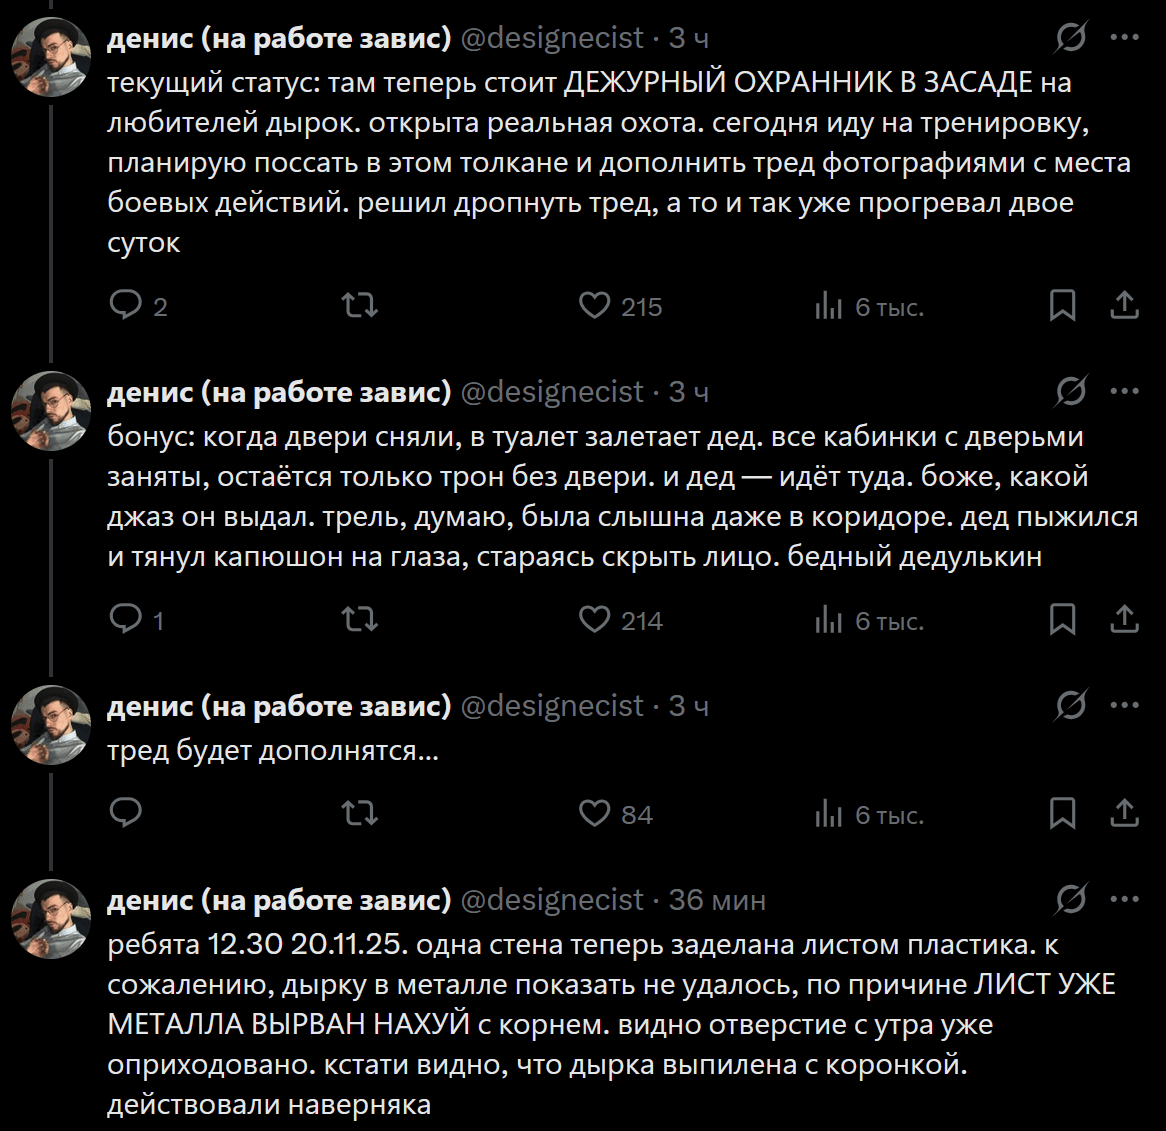The image size is (1166, 1131).
Task: Select the view count "6 тыс." on the third tweet
Action: [867, 814]
